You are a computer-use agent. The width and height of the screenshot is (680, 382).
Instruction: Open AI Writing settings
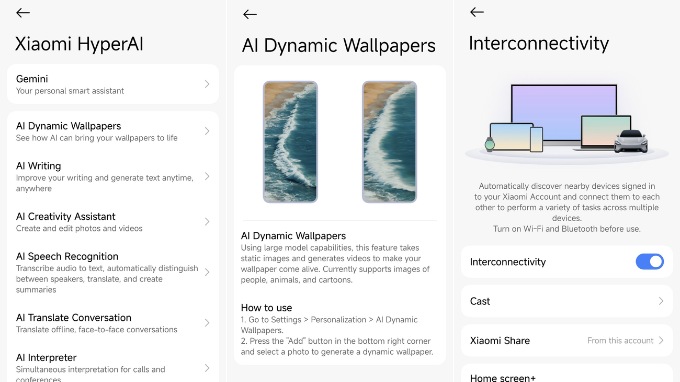[113, 176]
